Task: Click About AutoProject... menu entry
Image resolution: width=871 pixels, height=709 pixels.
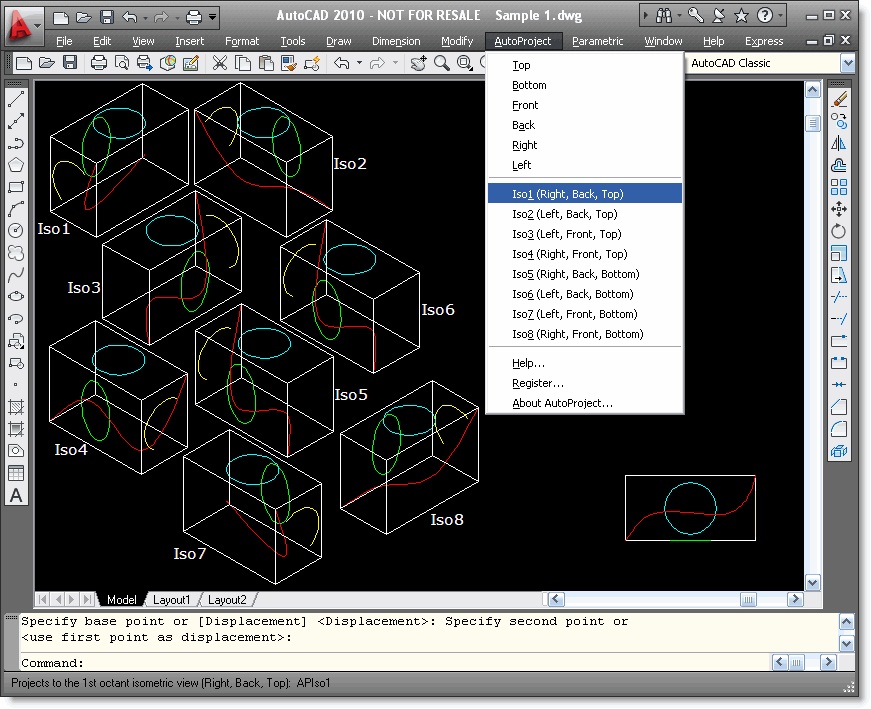Action: 562,403
